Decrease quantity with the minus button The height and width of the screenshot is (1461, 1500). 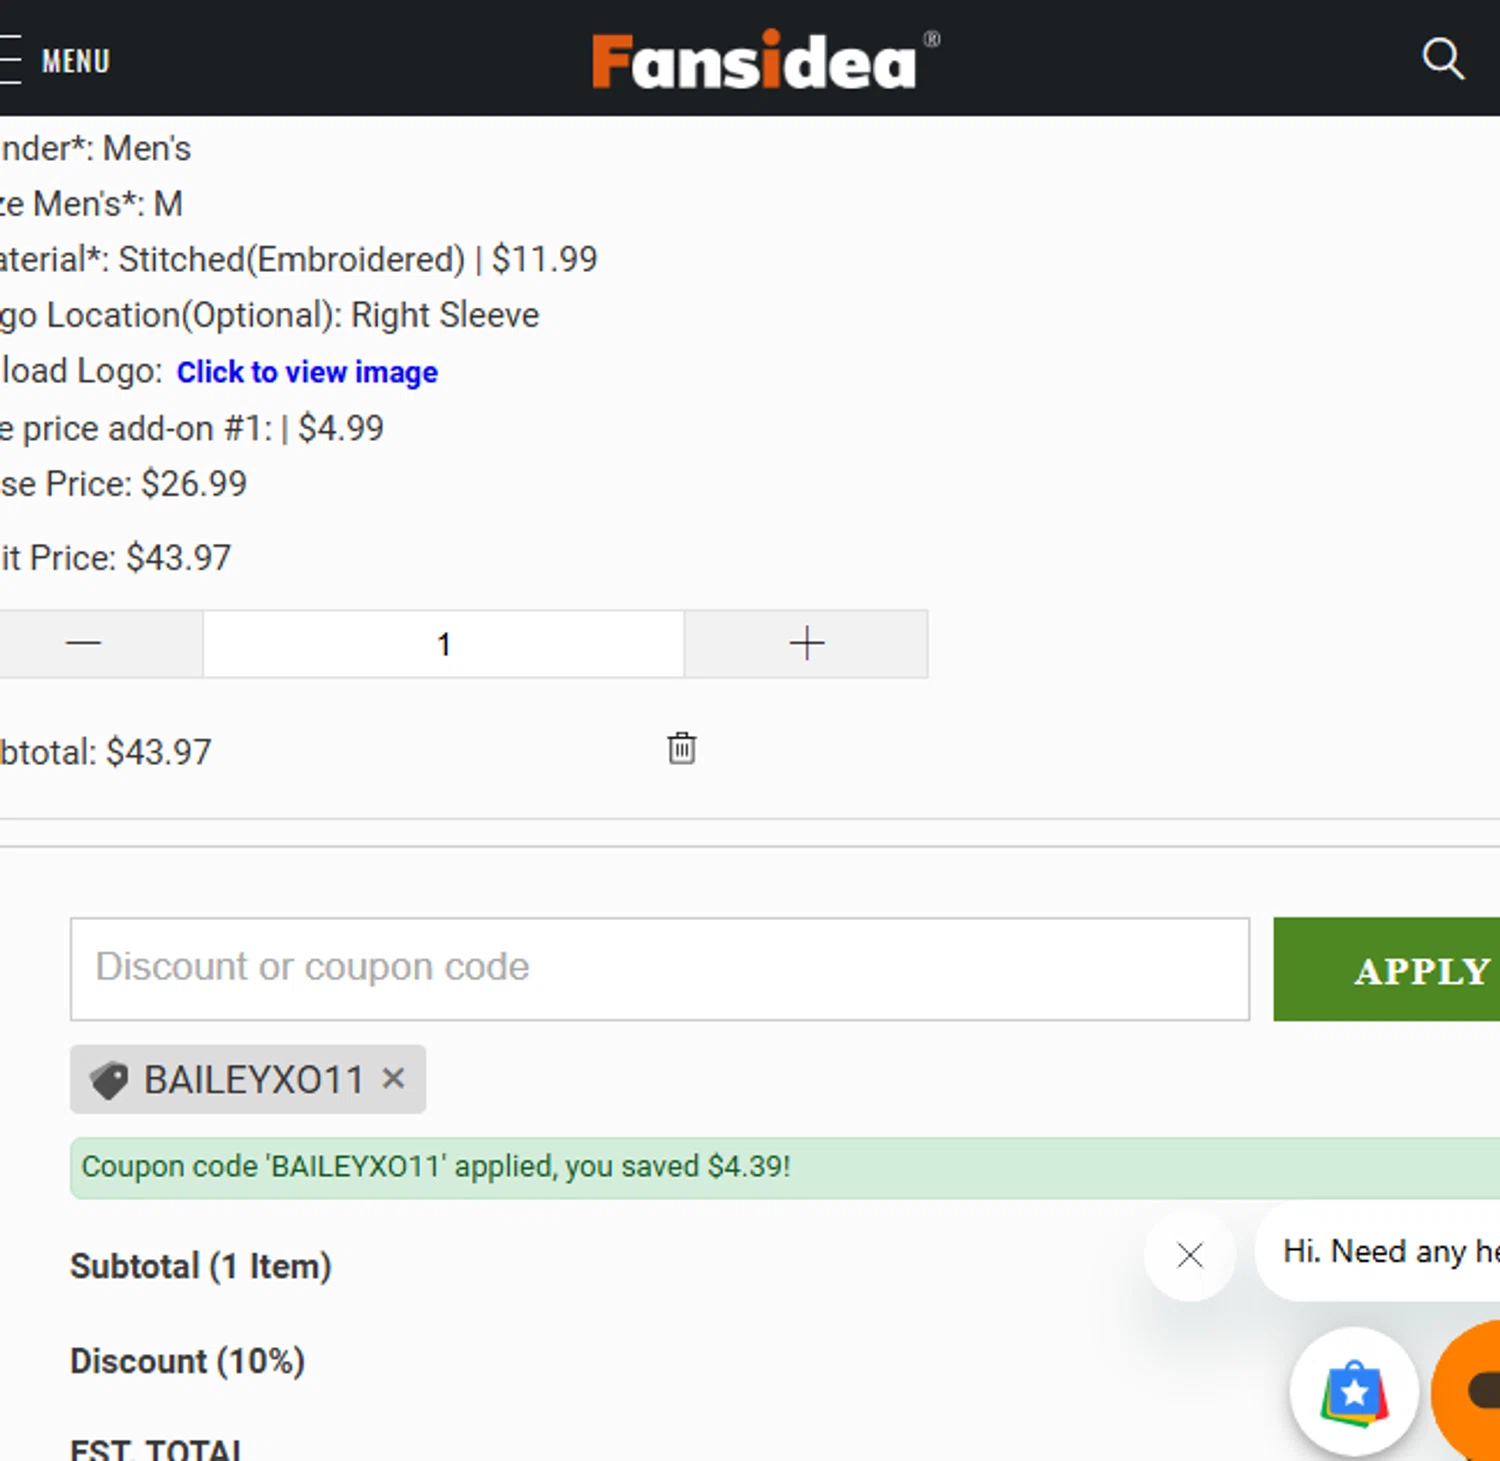click(84, 644)
